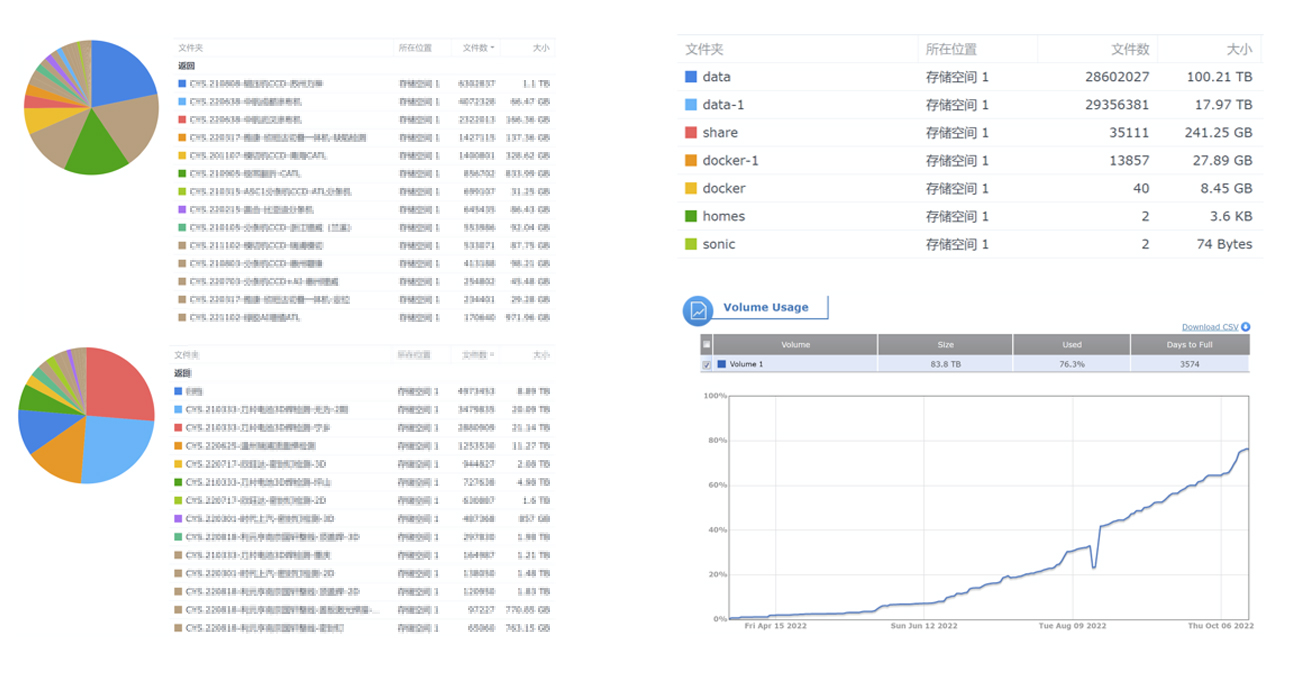Select the docker folder row
This screenshot has height=686, width=1300.
(724, 189)
